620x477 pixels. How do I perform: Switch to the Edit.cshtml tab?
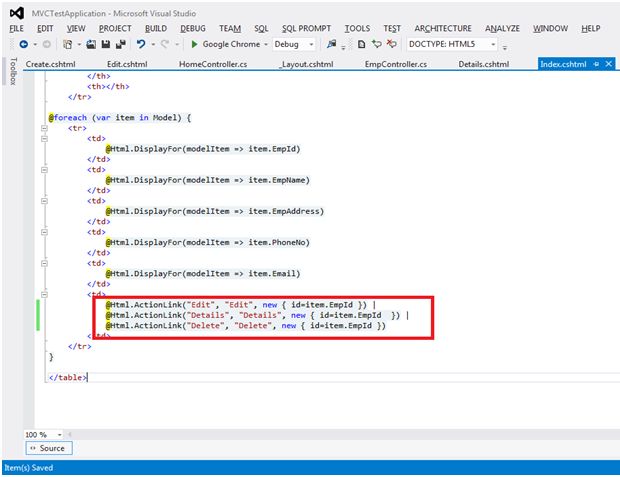coord(127,64)
